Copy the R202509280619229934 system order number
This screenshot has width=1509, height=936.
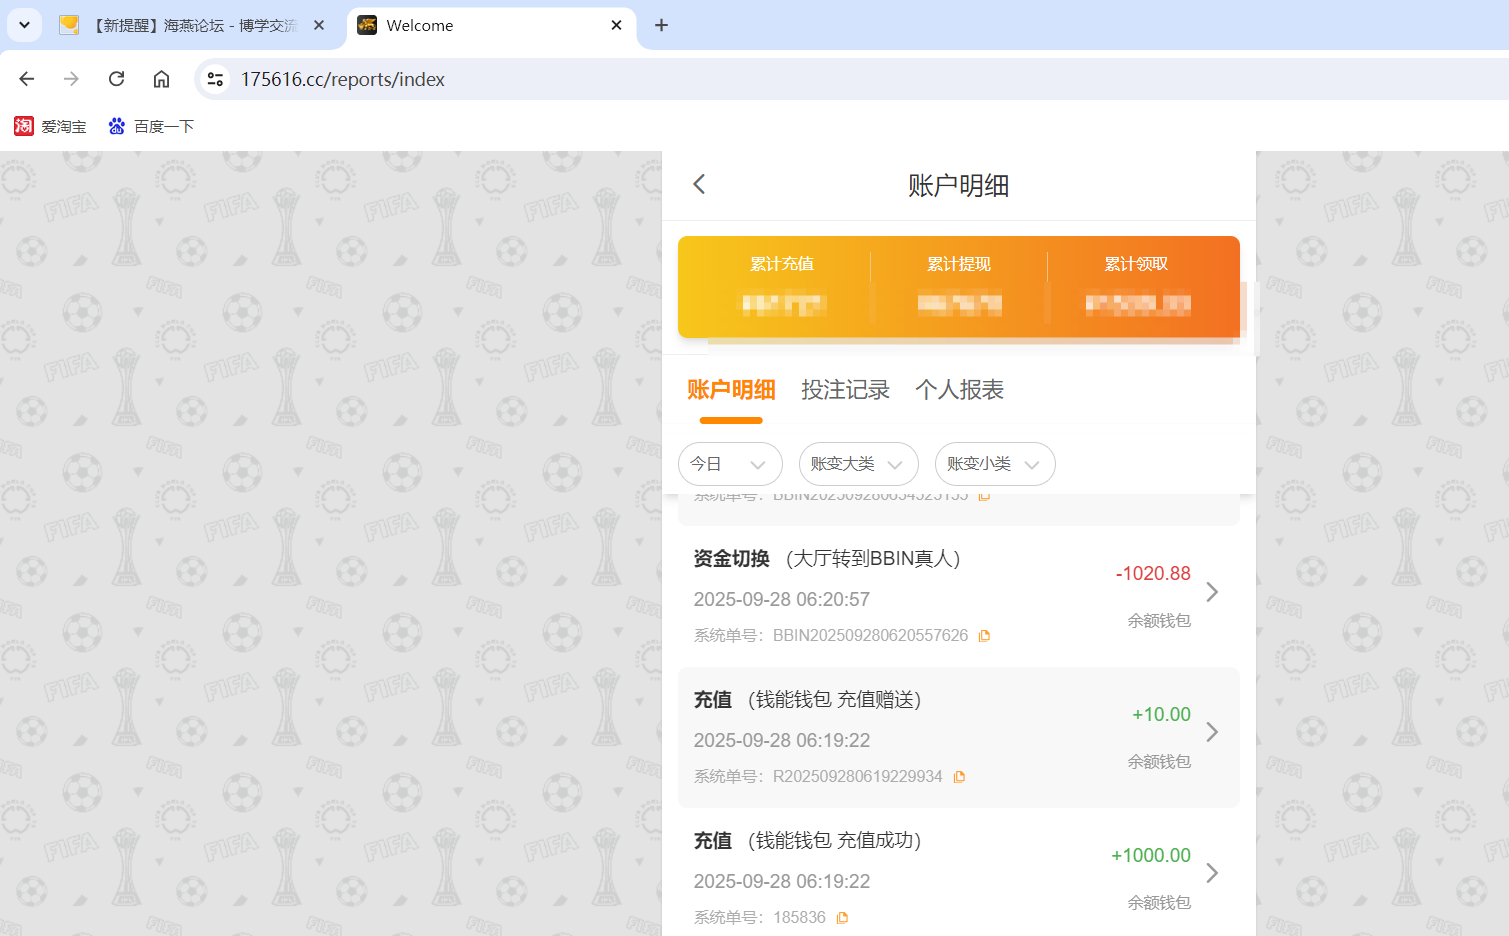point(958,776)
